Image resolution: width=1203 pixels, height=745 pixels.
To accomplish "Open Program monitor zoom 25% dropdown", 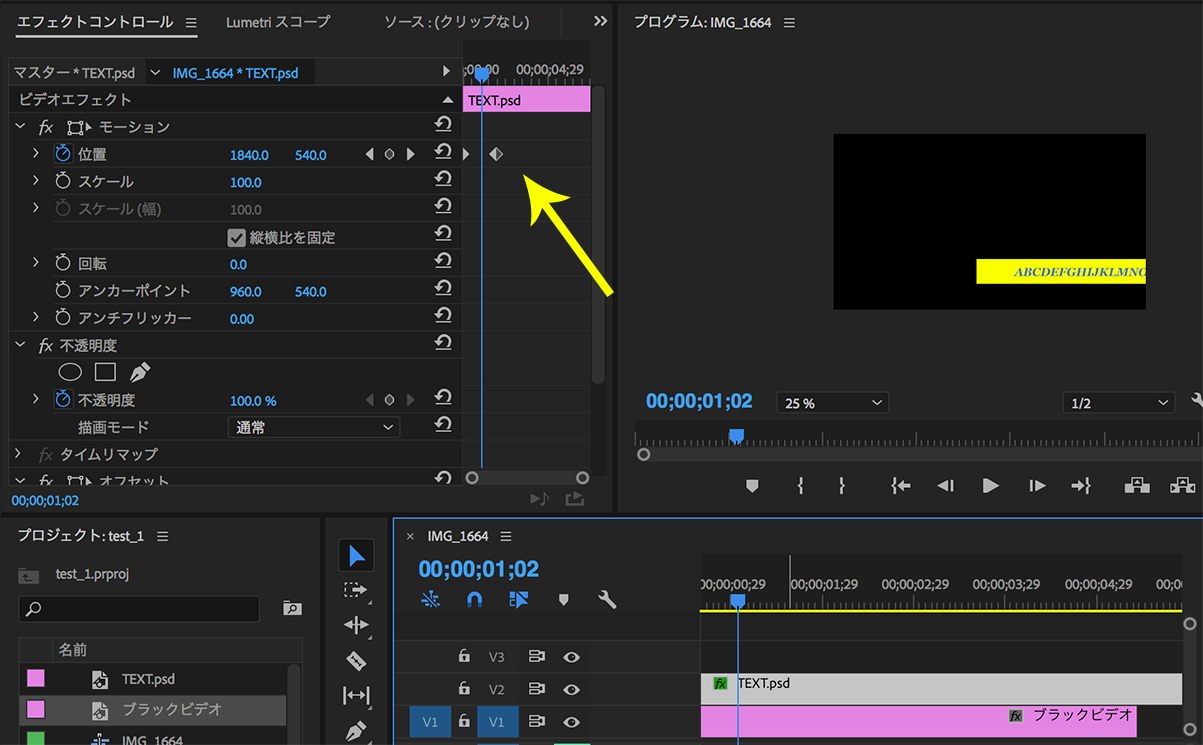I will 832,402.
